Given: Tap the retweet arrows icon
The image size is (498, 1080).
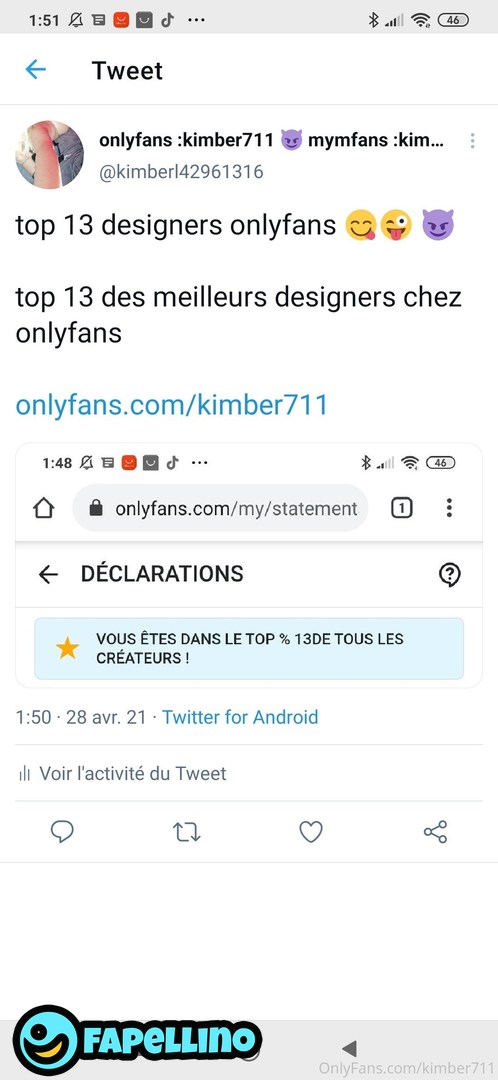Looking at the screenshot, I should point(187,832).
